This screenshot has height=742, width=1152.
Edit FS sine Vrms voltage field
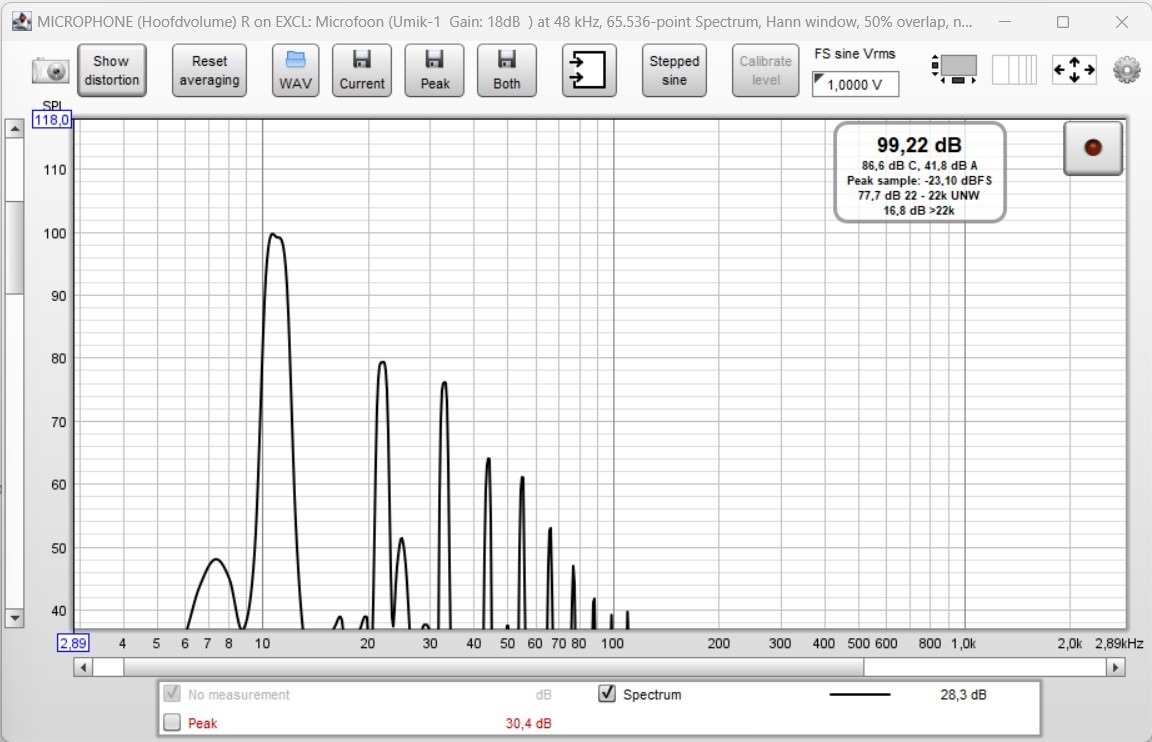[855, 84]
